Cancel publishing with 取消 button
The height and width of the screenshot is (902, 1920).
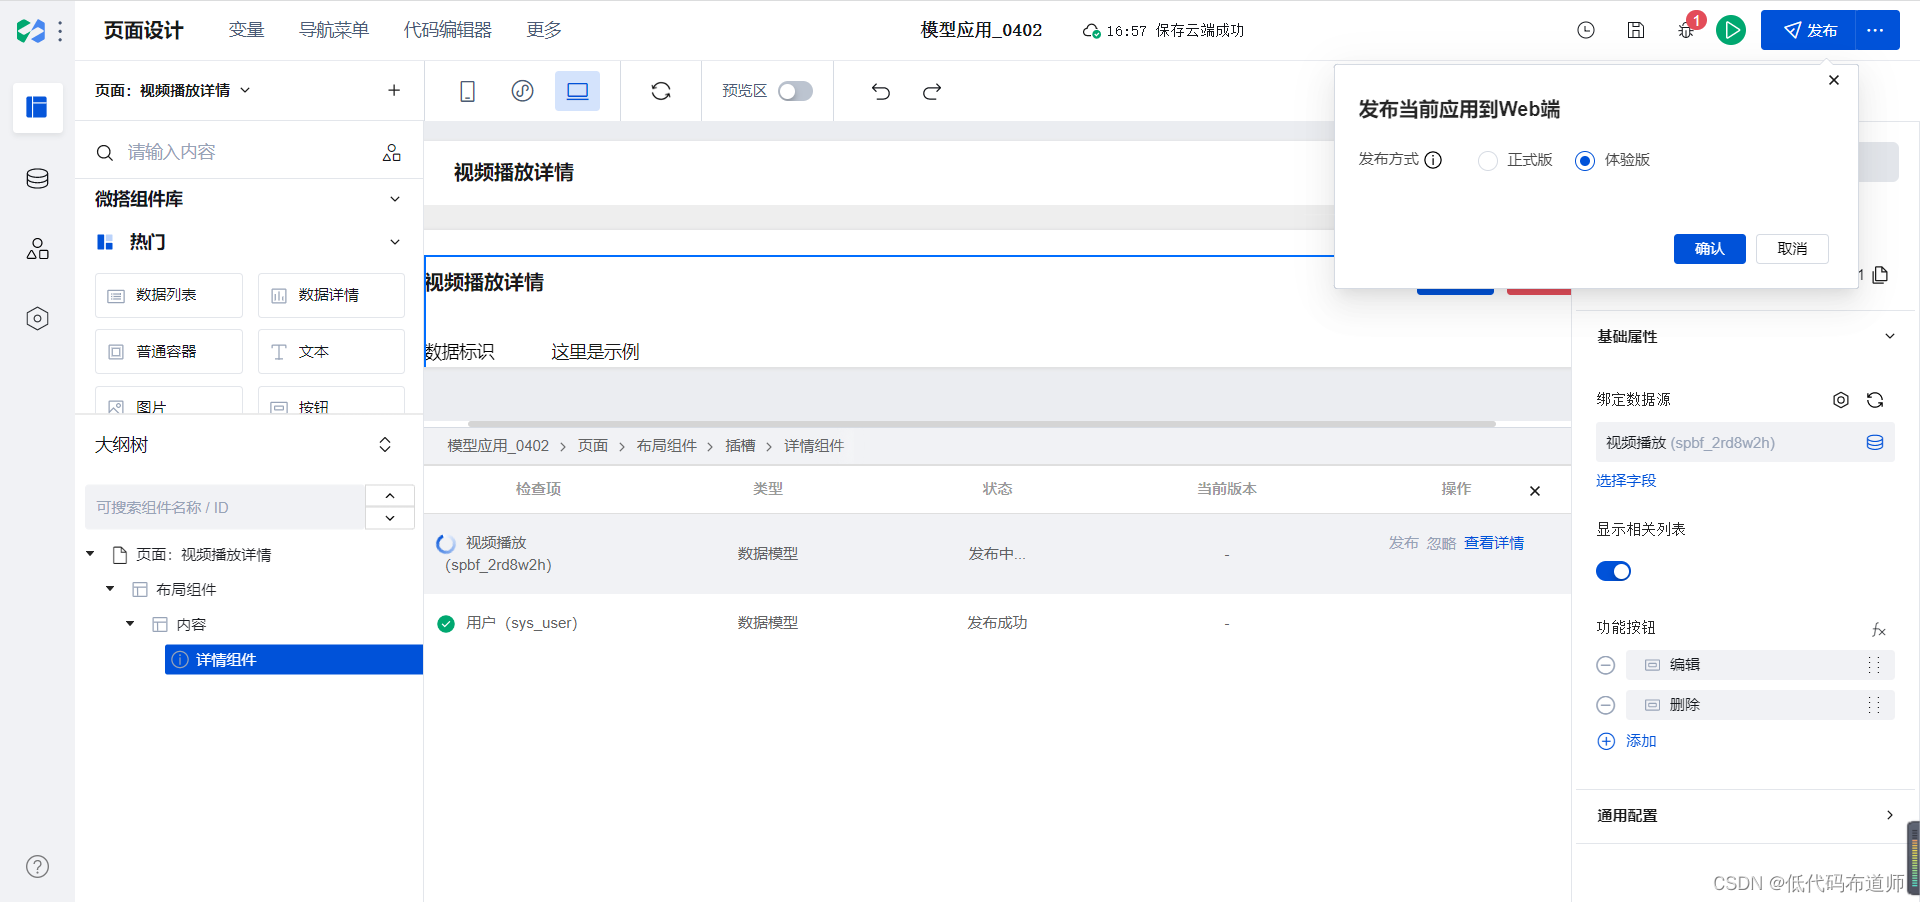pyautogui.click(x=1792, y=249)
